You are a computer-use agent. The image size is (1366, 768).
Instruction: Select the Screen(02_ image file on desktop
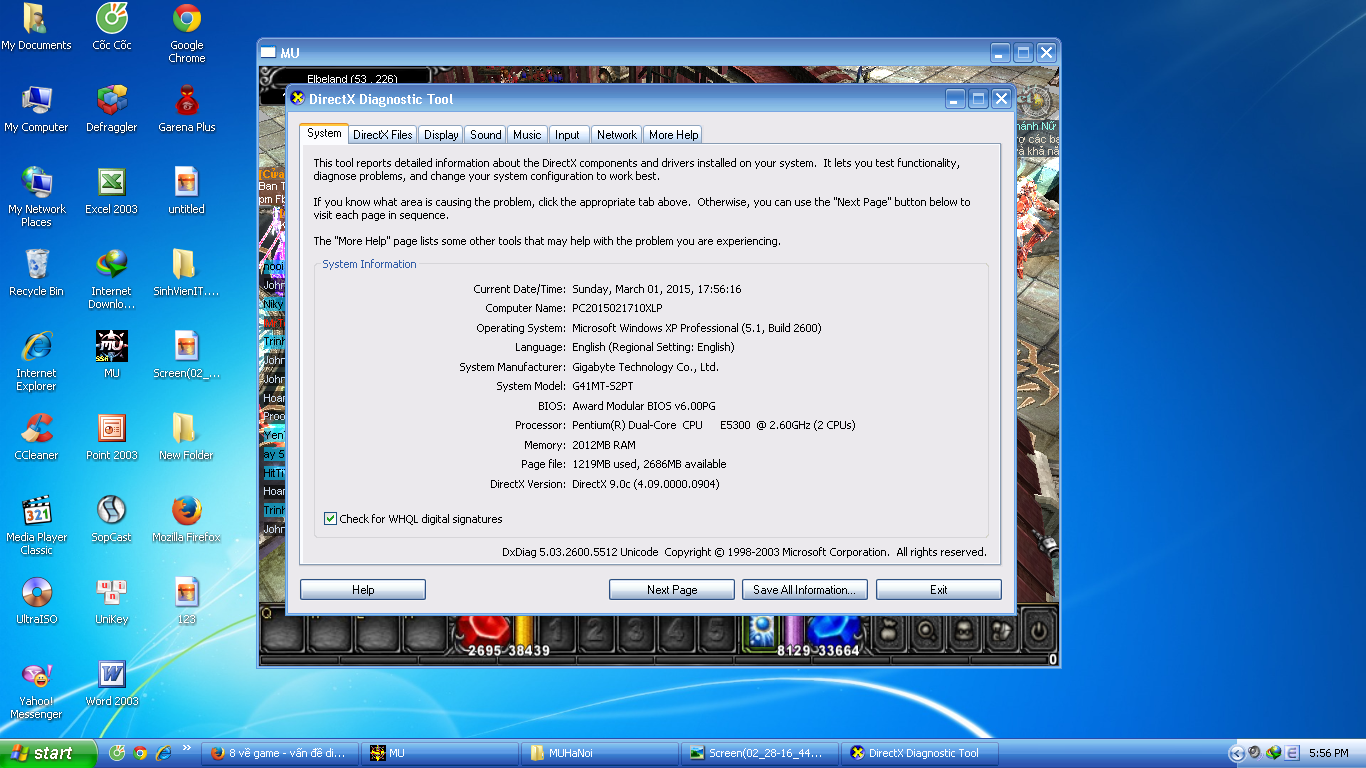(187, 355)
